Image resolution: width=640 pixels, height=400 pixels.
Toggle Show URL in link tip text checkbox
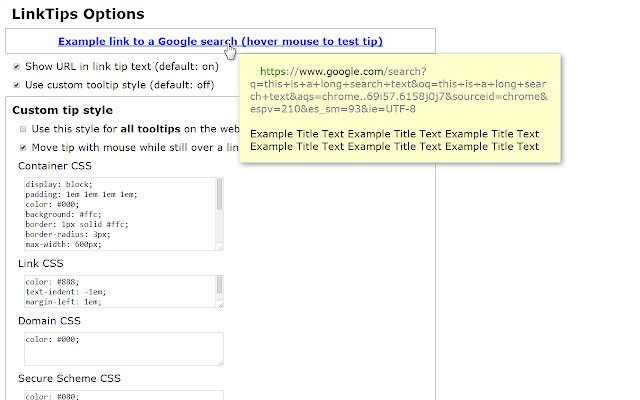click(16, 66)
